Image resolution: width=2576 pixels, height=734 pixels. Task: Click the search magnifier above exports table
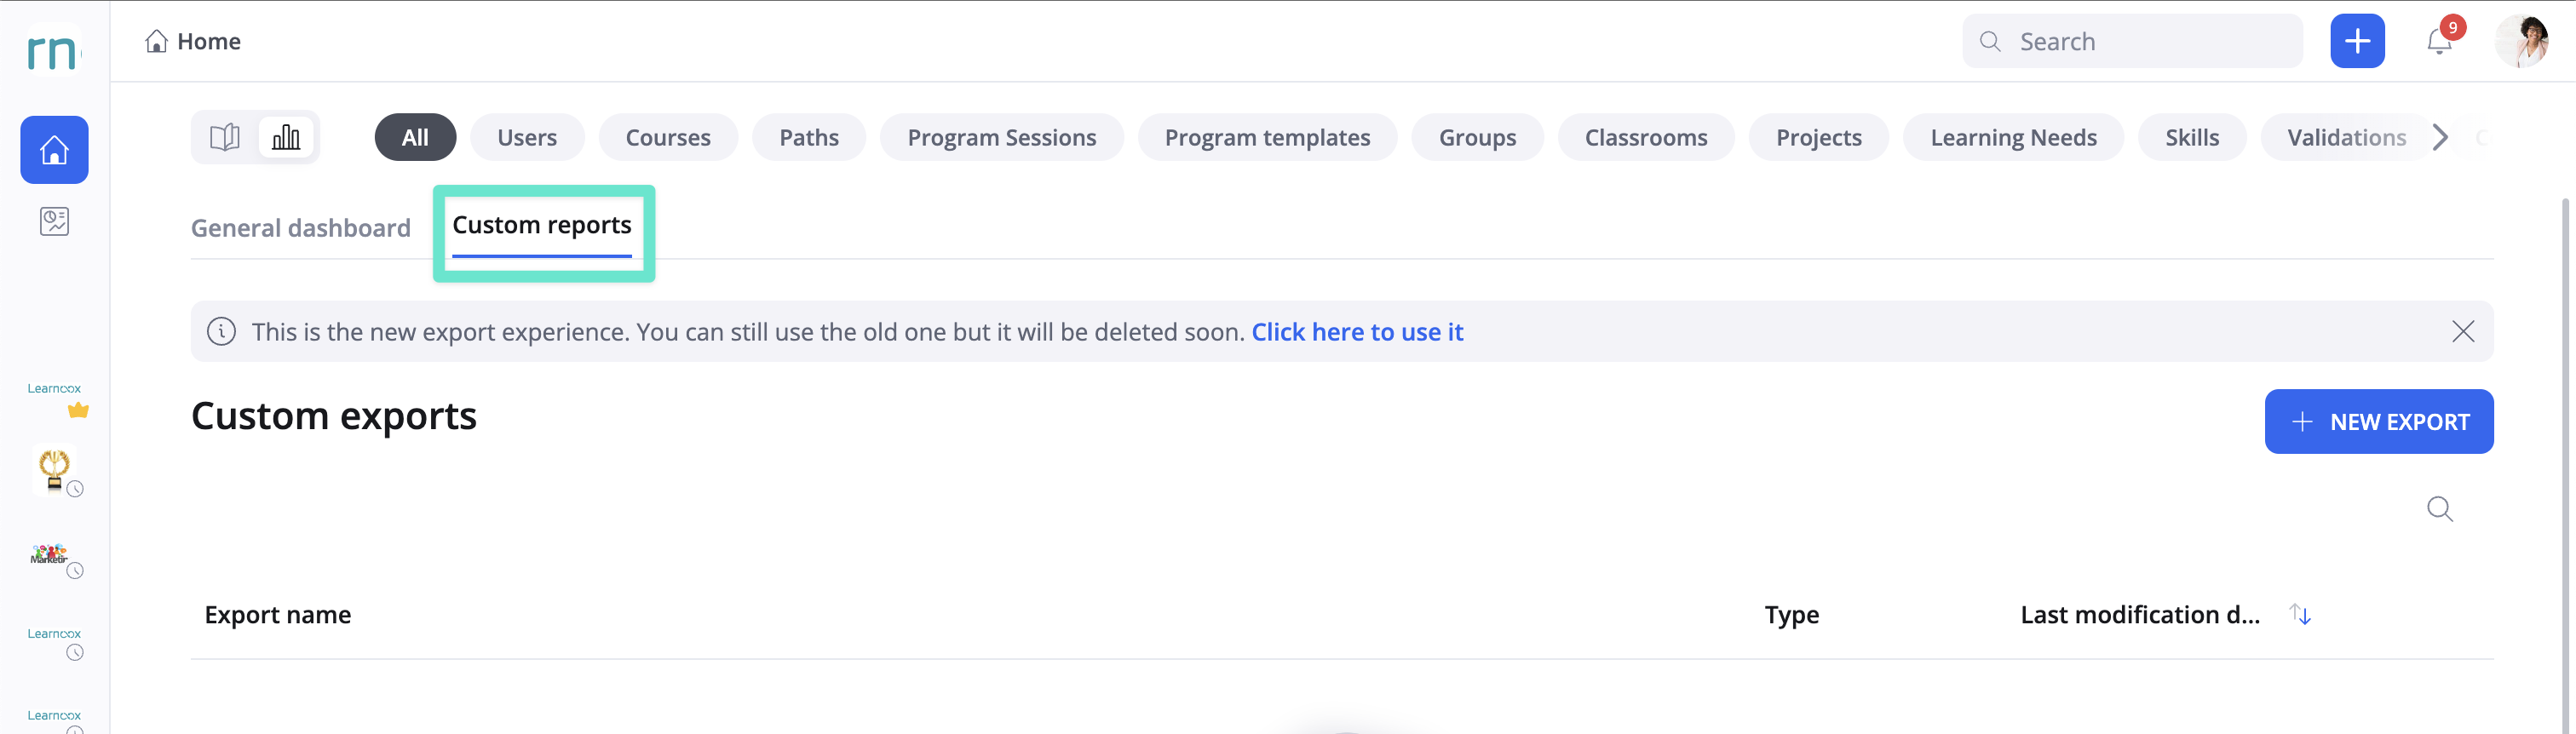click(x=2439, y=509)
